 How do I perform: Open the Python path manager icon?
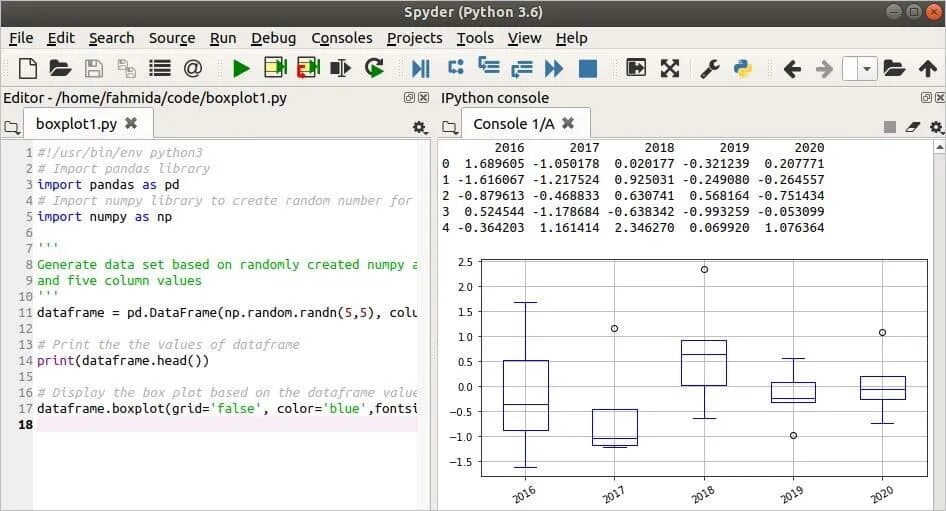[x=743, y=68]
